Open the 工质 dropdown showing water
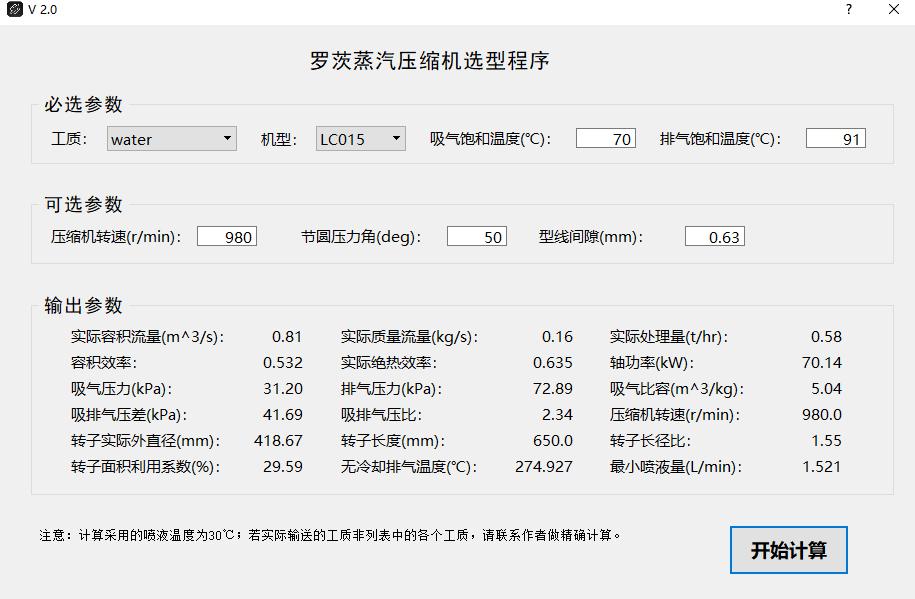This screenshot has height=599, width=915. tap(172, 139)
